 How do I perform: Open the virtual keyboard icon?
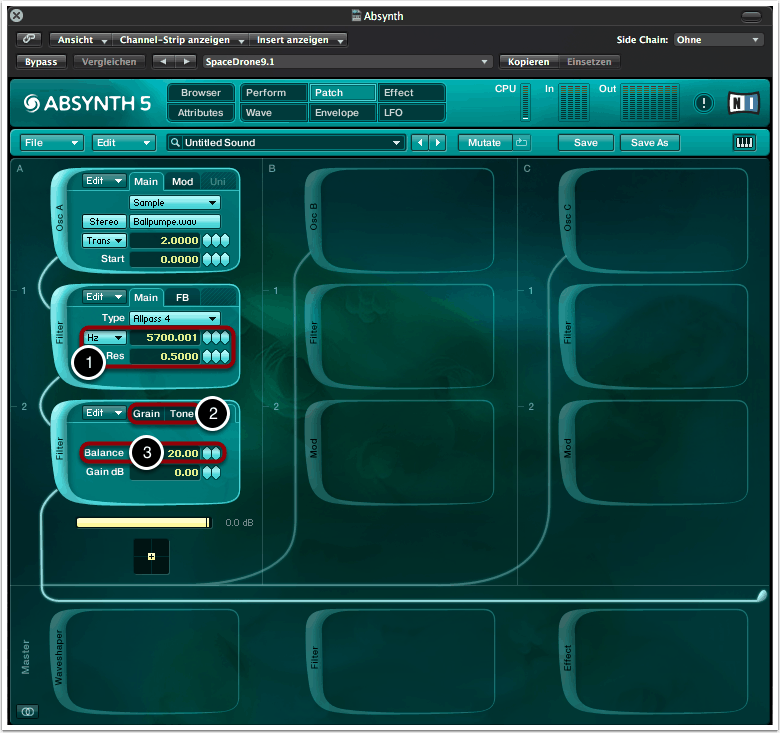coord(745,143)
